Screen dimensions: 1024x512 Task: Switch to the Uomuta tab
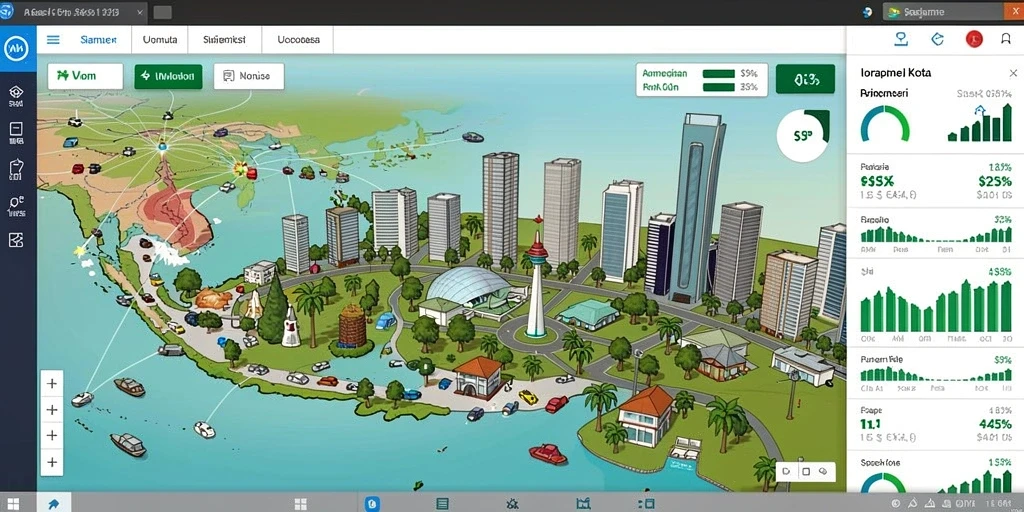(x=159, y=40)
